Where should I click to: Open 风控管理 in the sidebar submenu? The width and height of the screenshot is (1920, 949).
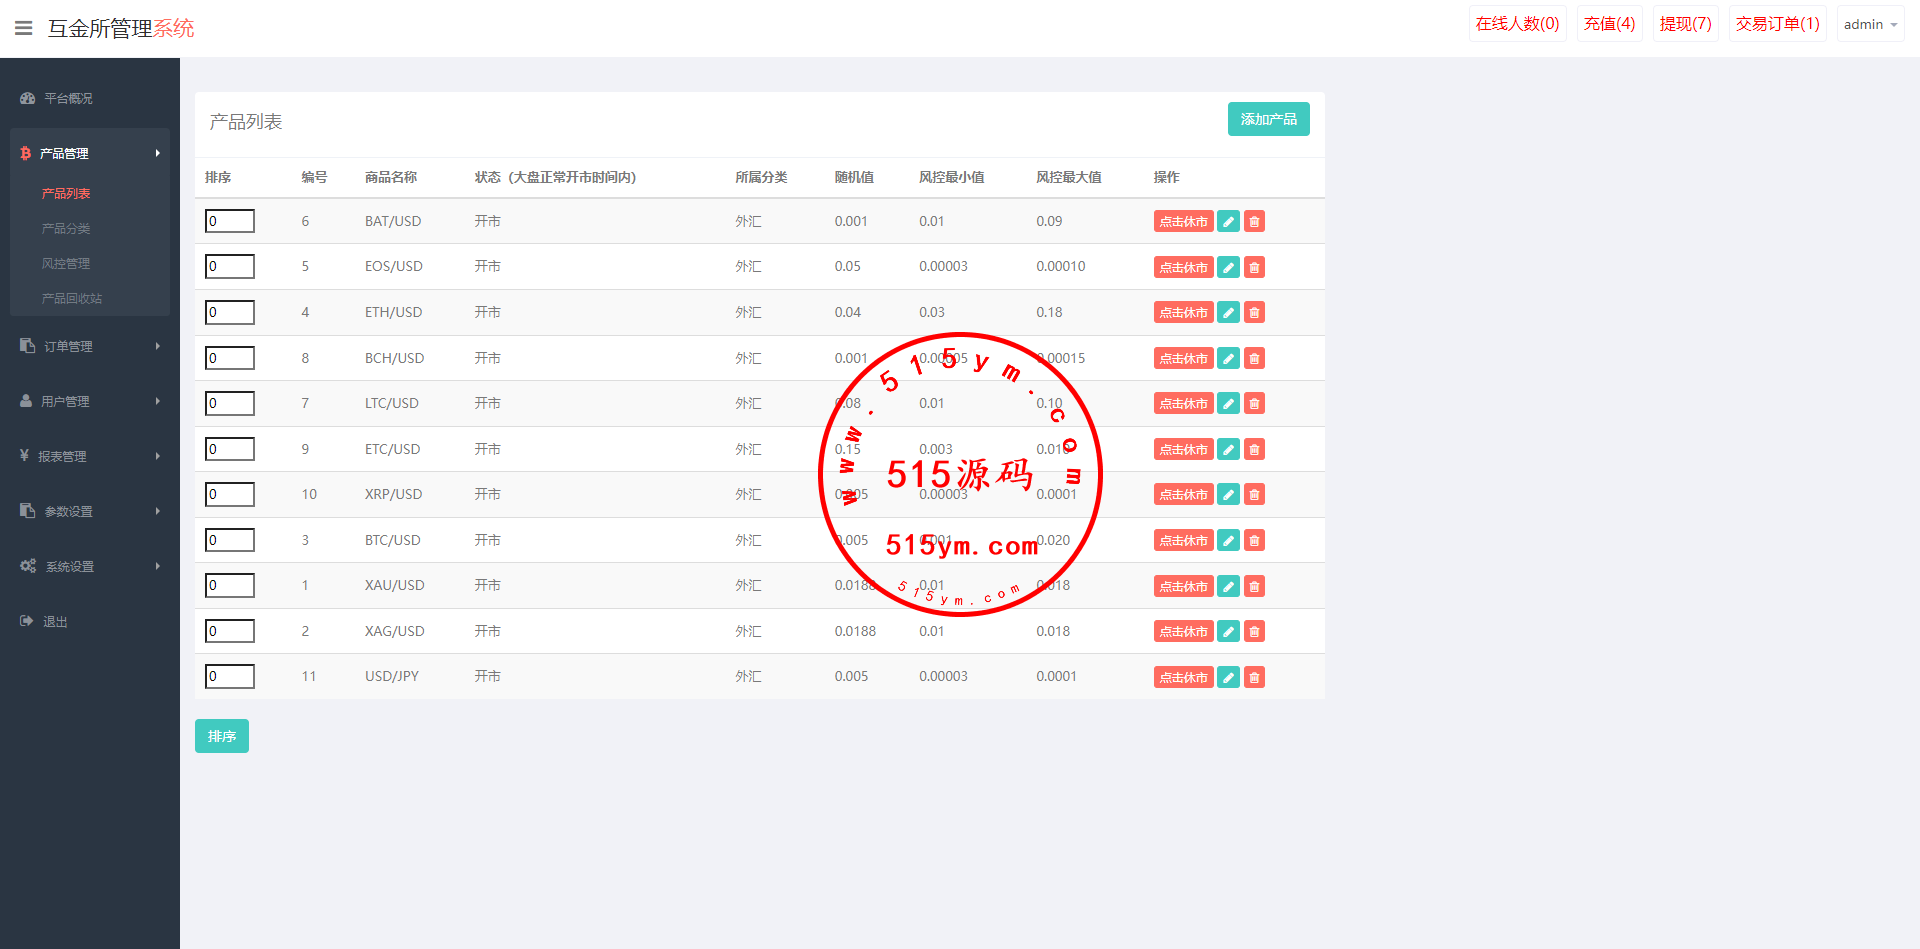point(66,264)
